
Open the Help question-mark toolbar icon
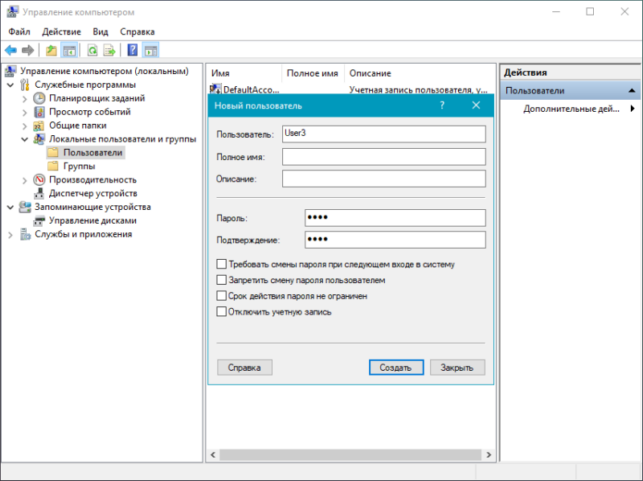[132, 50]
